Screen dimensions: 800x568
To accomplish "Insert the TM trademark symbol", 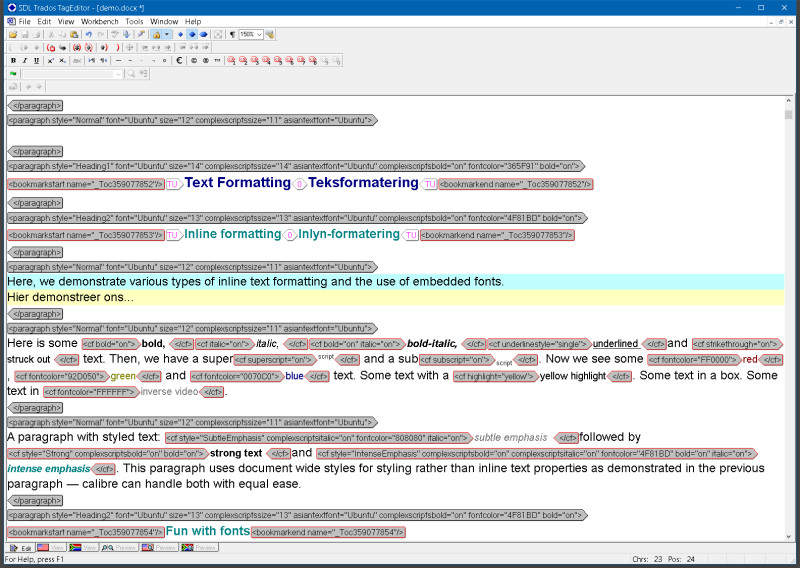I will click(217, 61).
